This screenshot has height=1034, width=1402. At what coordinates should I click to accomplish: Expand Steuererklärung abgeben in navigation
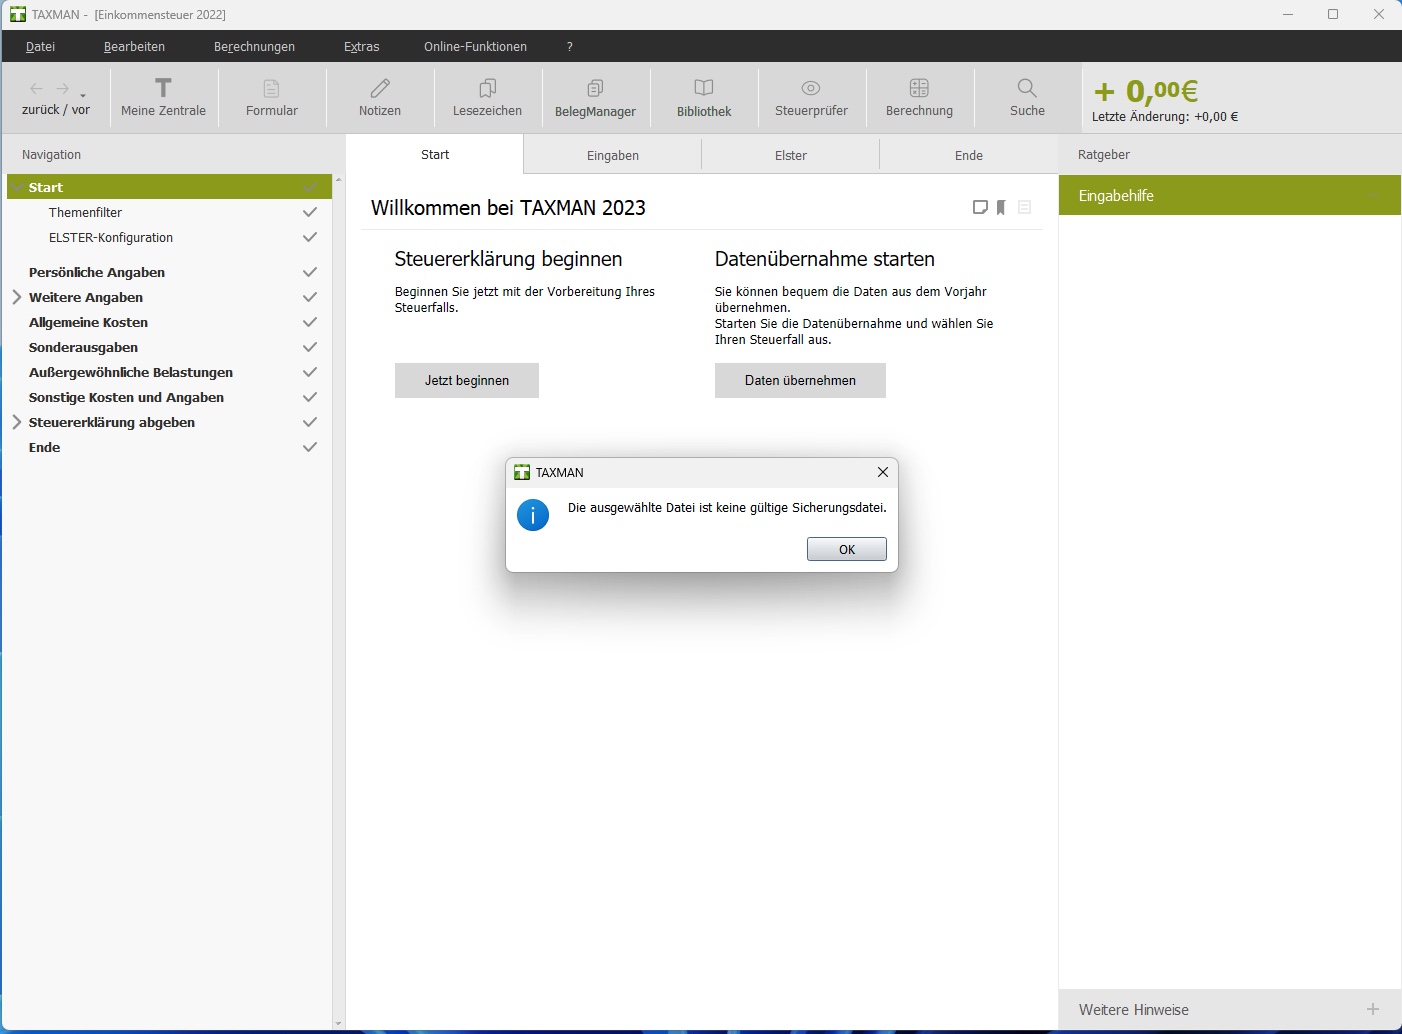(x=17, y=422)
